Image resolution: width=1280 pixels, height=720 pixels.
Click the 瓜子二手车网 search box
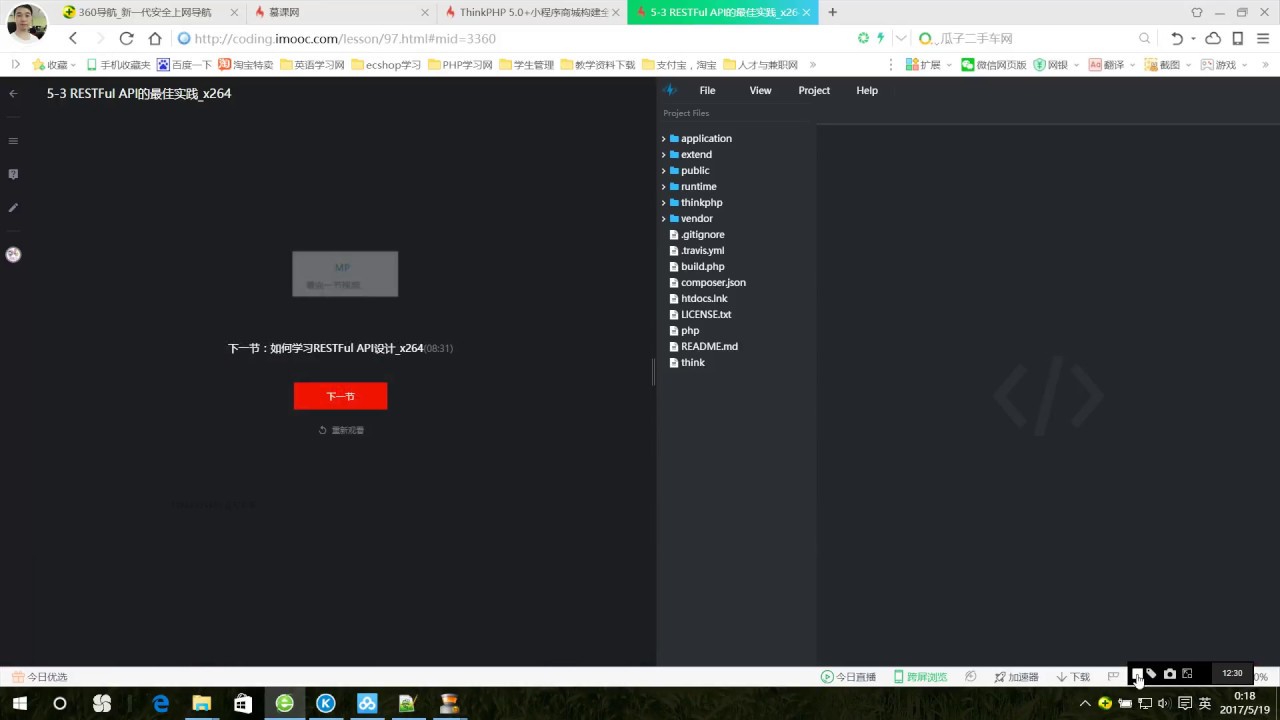[1030, 38]
